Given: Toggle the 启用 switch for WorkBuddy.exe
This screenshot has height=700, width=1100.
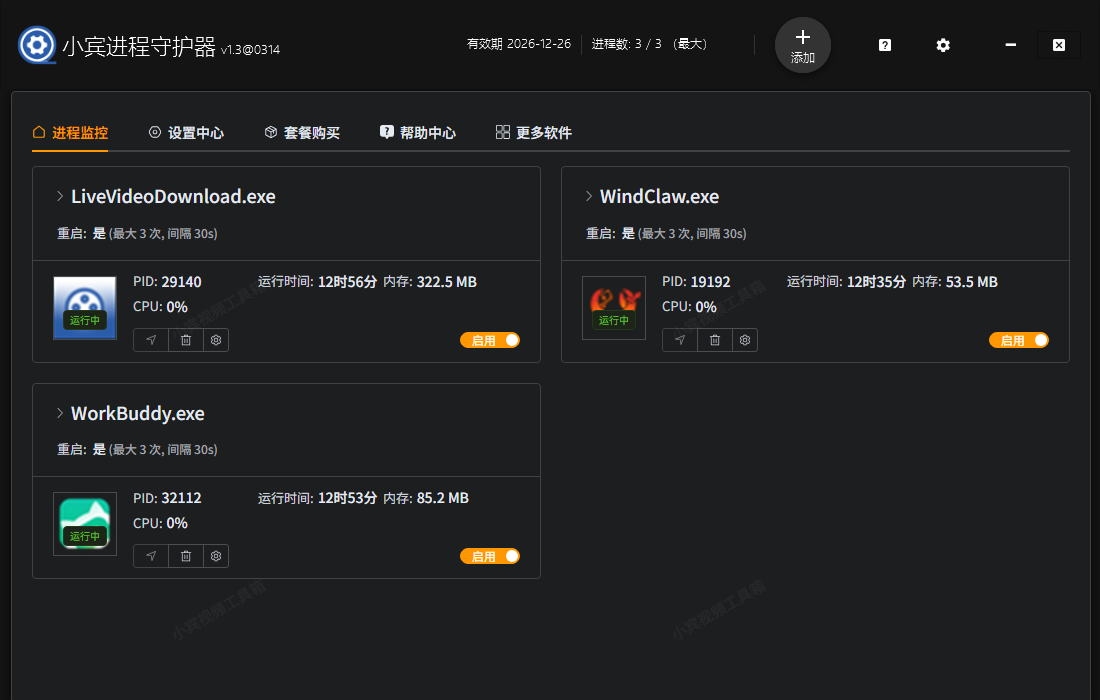Looking at the screenshot, I should coord(490,556).
